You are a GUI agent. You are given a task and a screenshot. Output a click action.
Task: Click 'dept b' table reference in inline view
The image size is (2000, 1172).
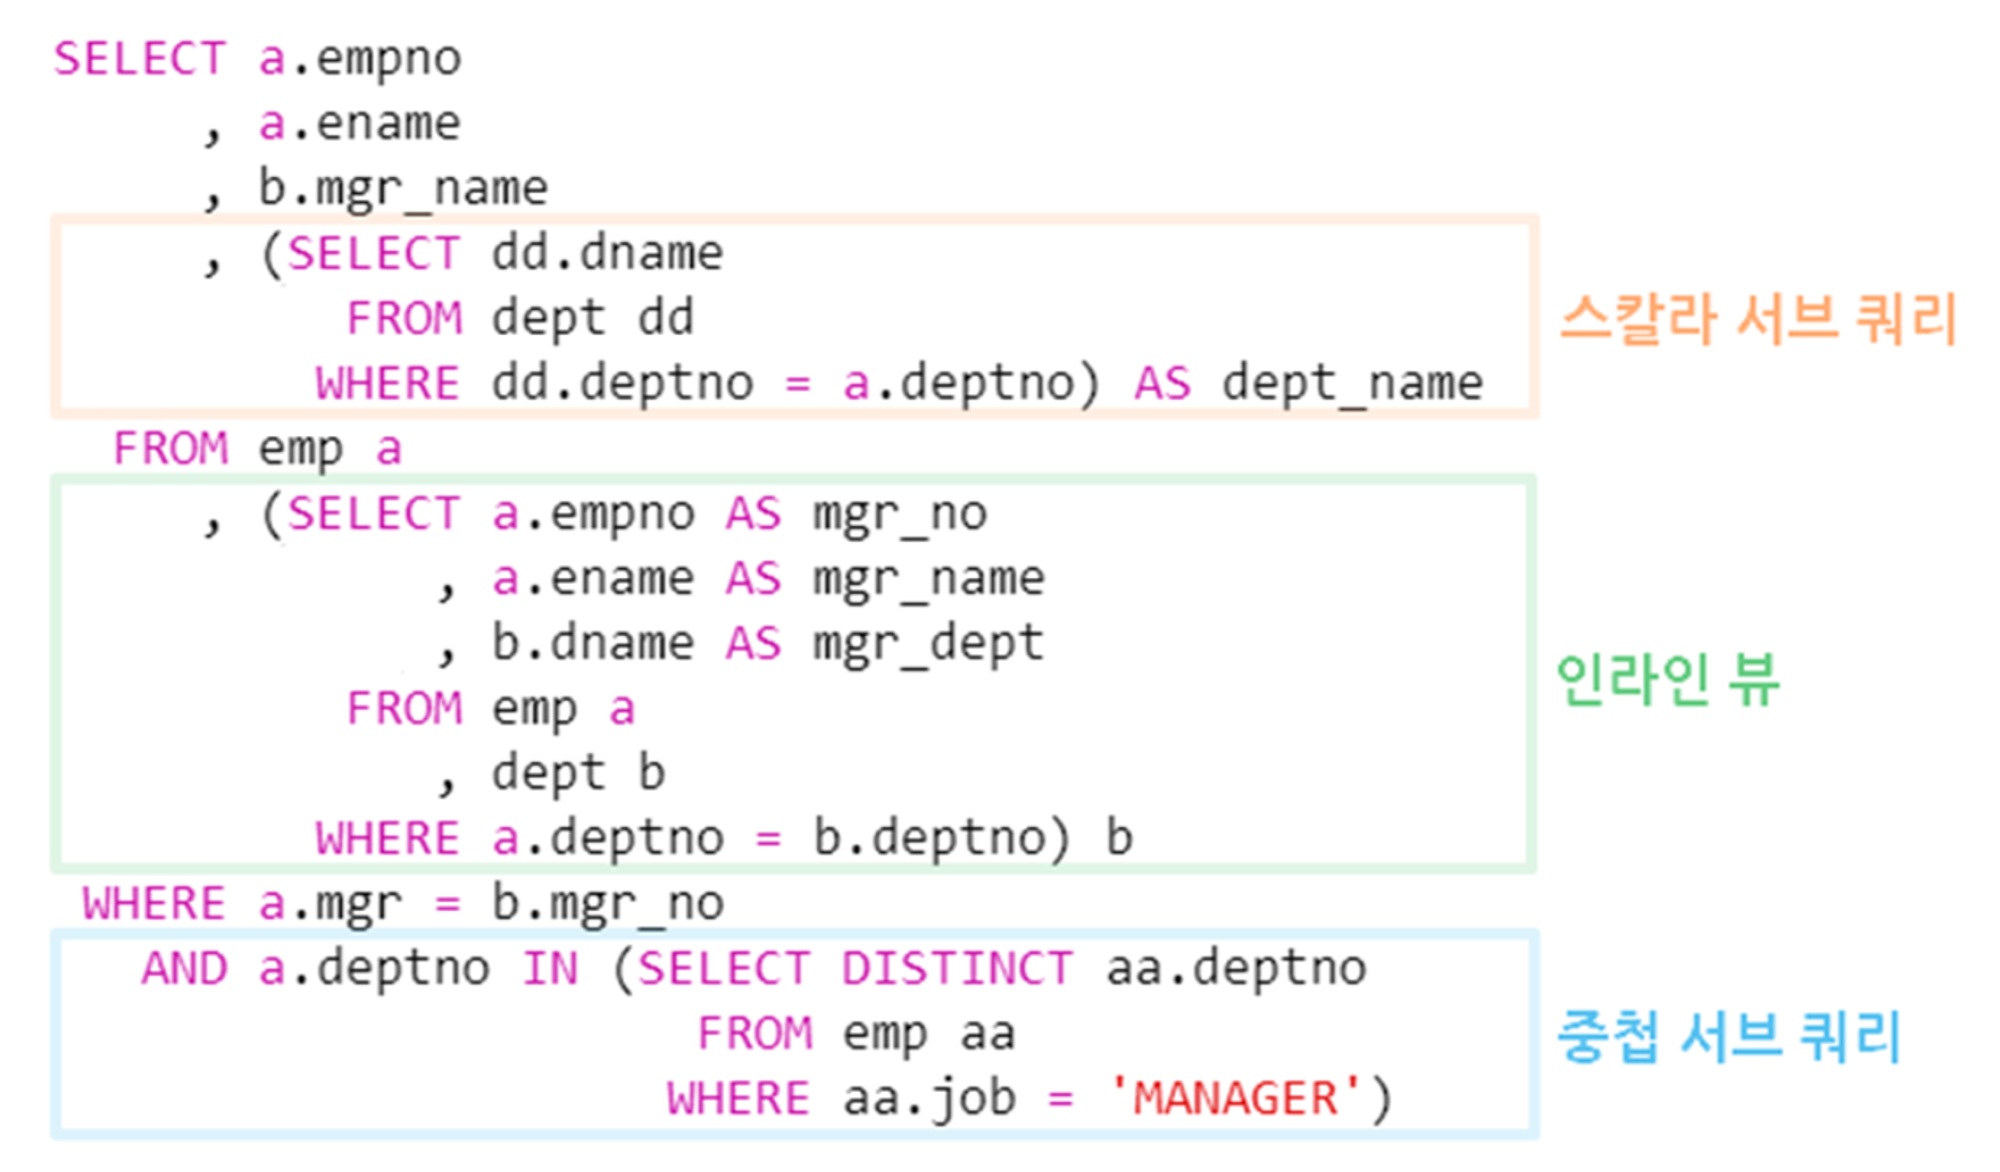tap(578, 773)
